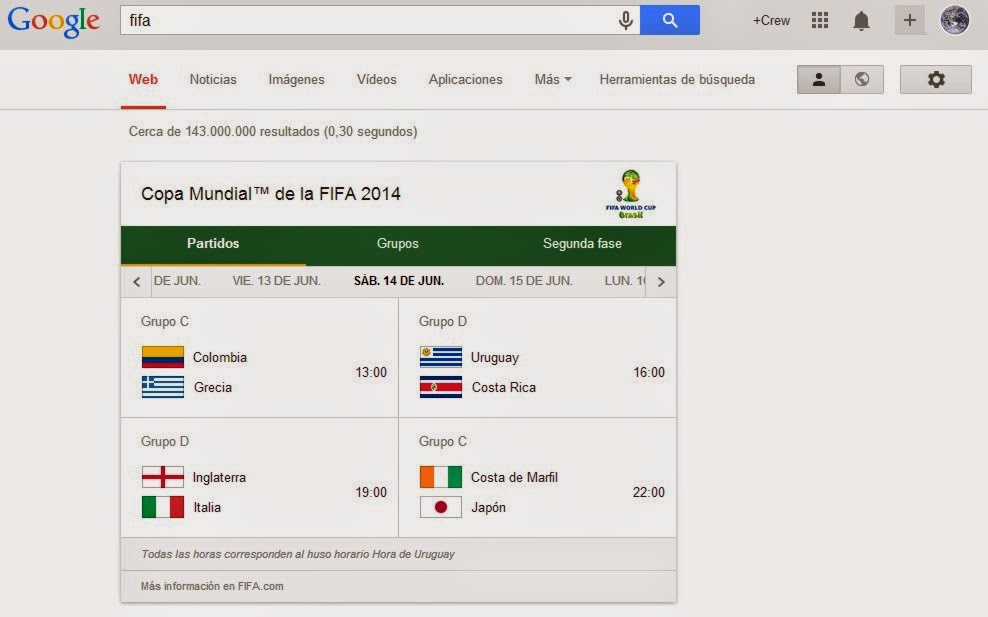Image resolution: width=988 pixels, height=617 pixels.
Task: Click the Inglaterra flag
Action: pyautogui.click(x=163, y=477)
